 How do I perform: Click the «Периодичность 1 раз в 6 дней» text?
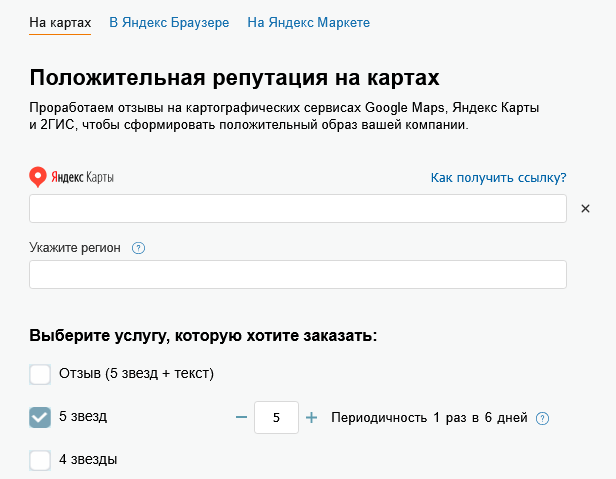point(429,417)
